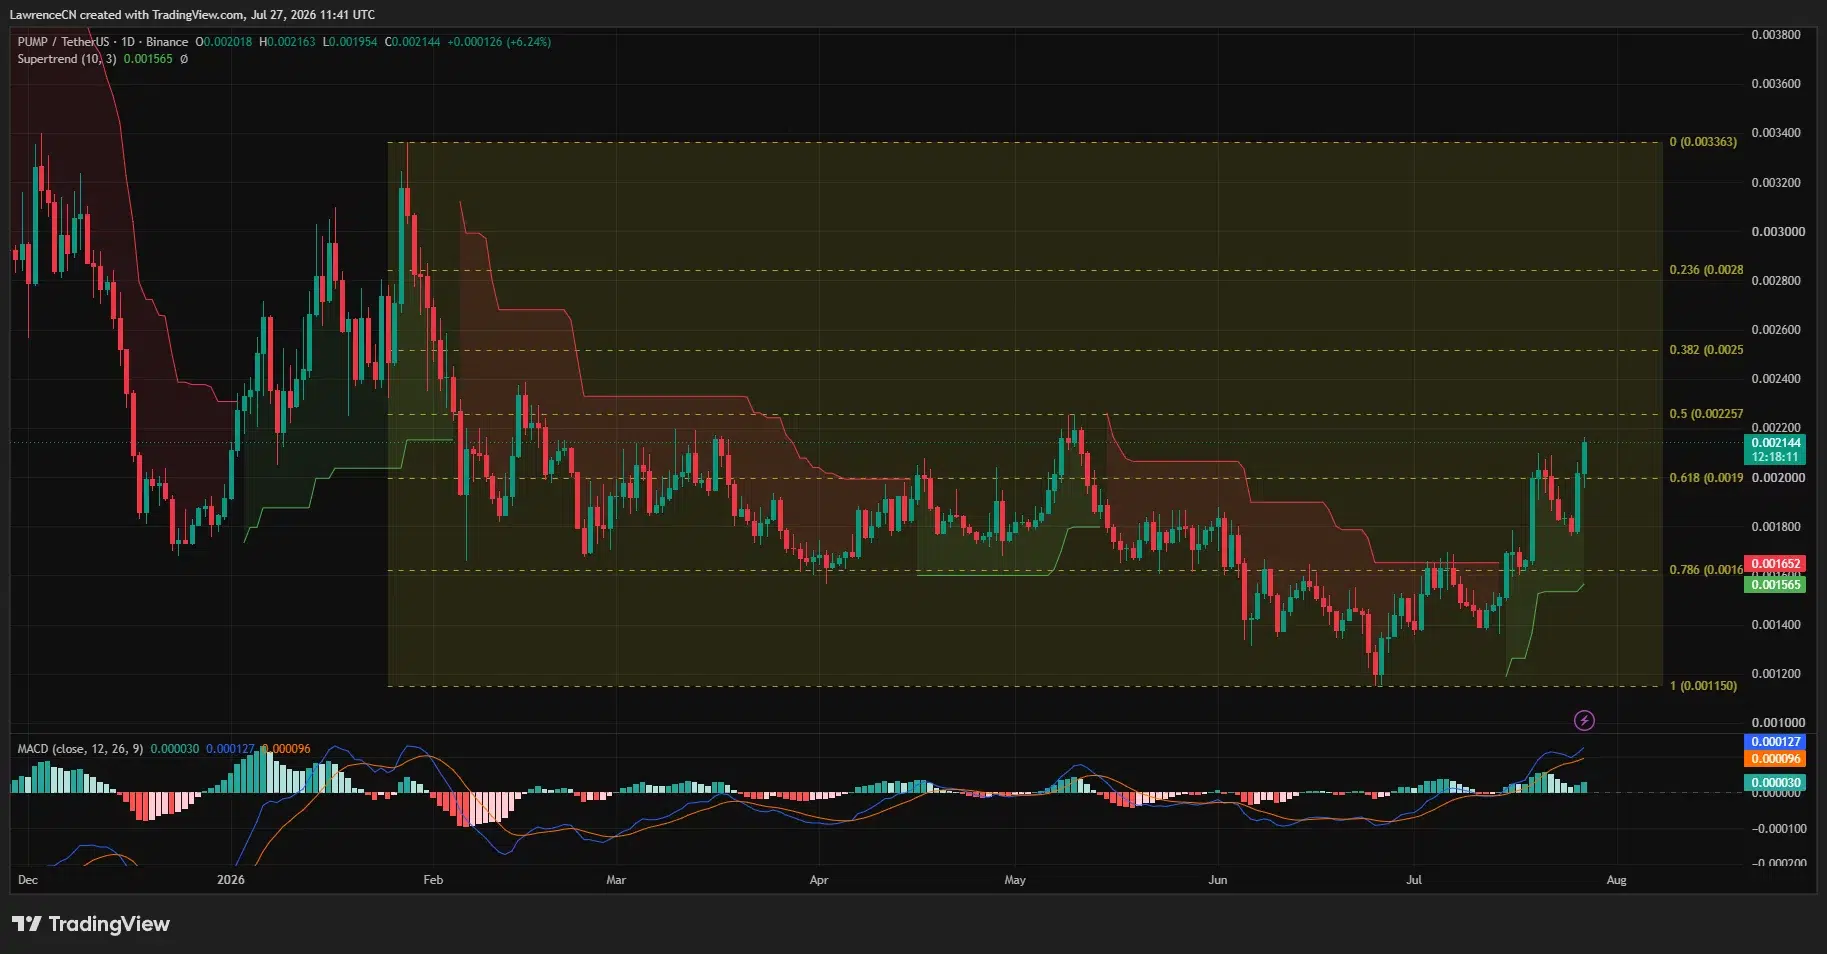Screen dimensions: 1827x954
Task: Click the Fib level label 0 (0.003363)
Action: 1703,142
